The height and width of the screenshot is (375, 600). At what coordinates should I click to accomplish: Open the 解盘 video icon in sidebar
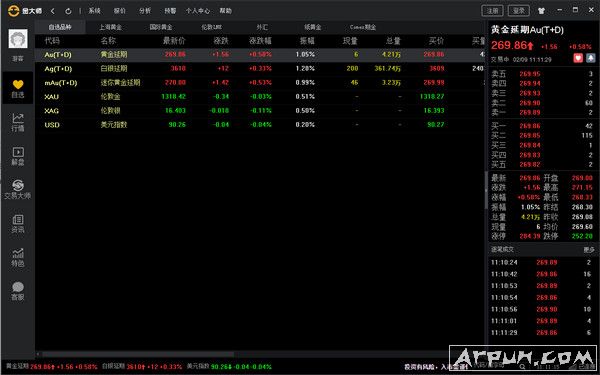click(18, 156)
